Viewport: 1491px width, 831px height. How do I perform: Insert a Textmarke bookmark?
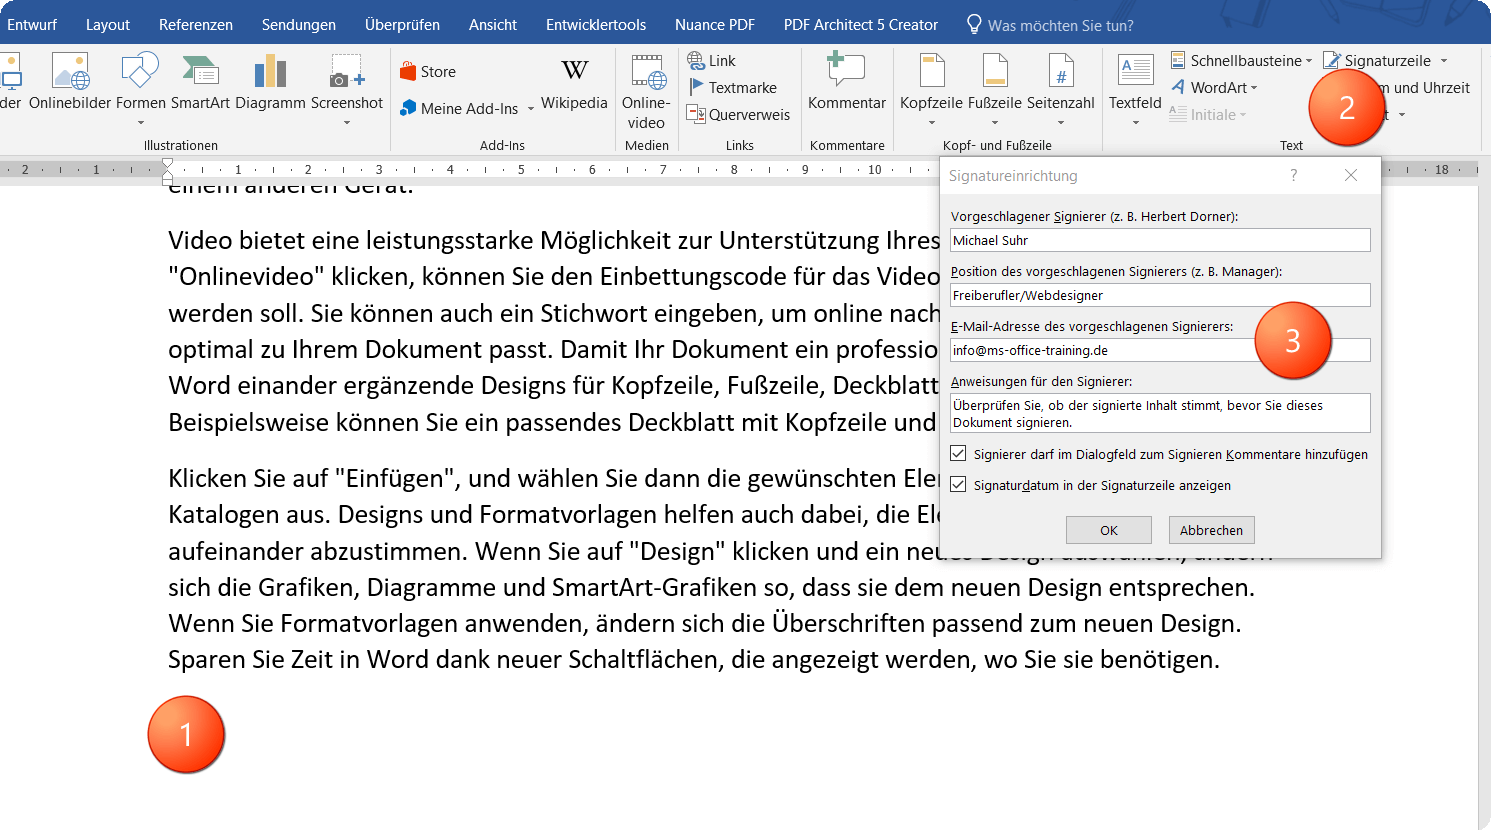pyautogui.click(x=732, y=88)
